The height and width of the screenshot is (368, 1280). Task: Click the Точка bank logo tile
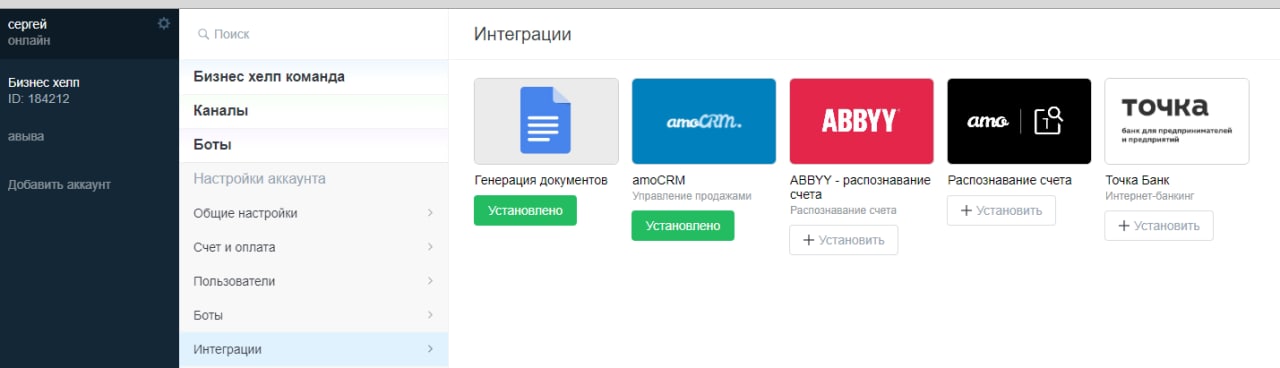(1177, 121)
